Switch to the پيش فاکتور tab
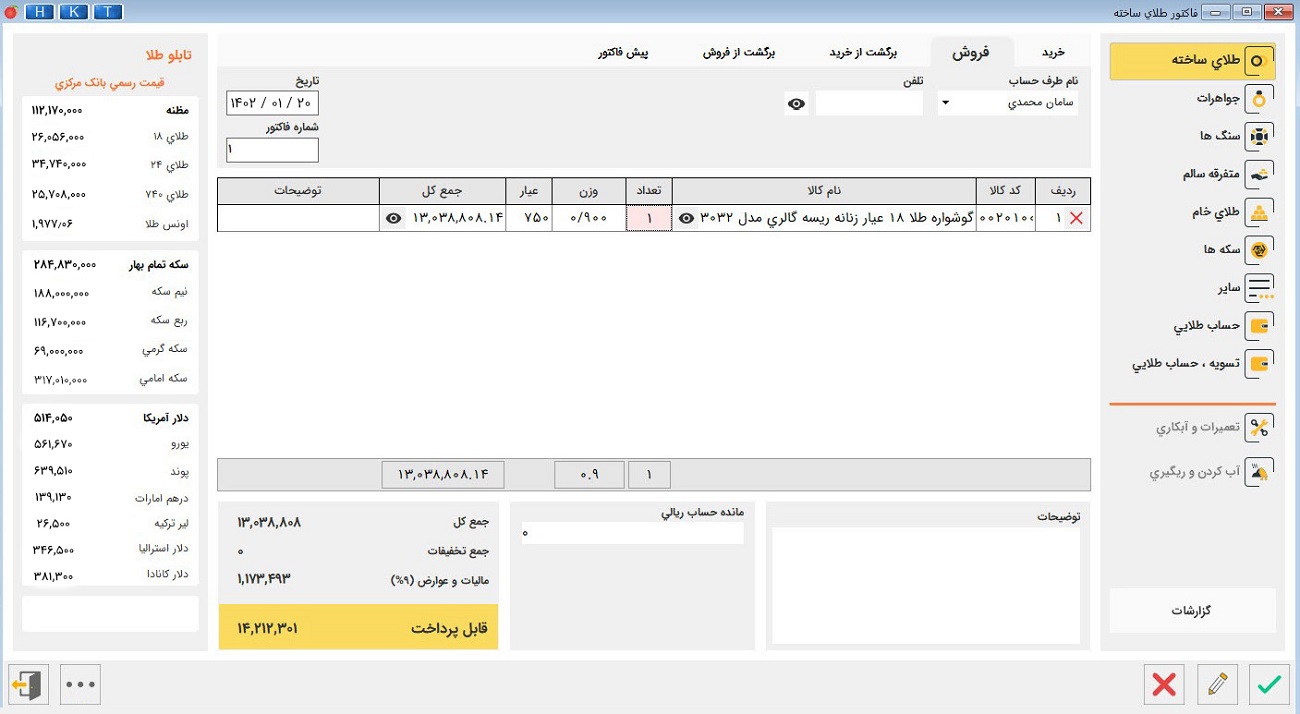Viewport: 1300px width, 714px height. pyautogui.click(x=623, y=52)
